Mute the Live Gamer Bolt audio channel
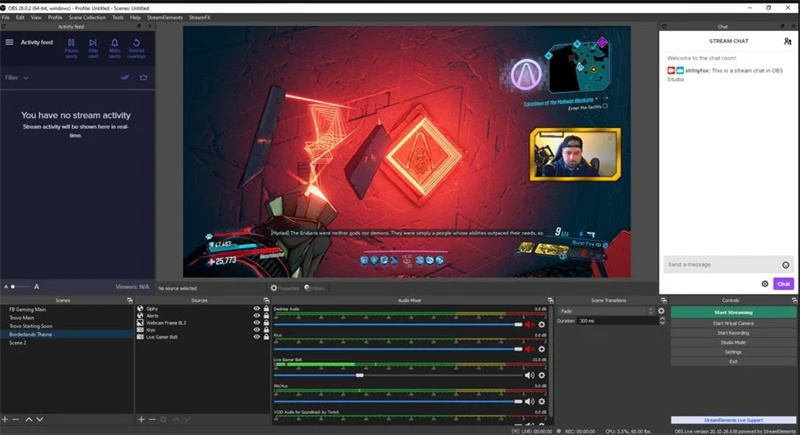The width and height of the screenshot is (800, 435). point(530,375)
